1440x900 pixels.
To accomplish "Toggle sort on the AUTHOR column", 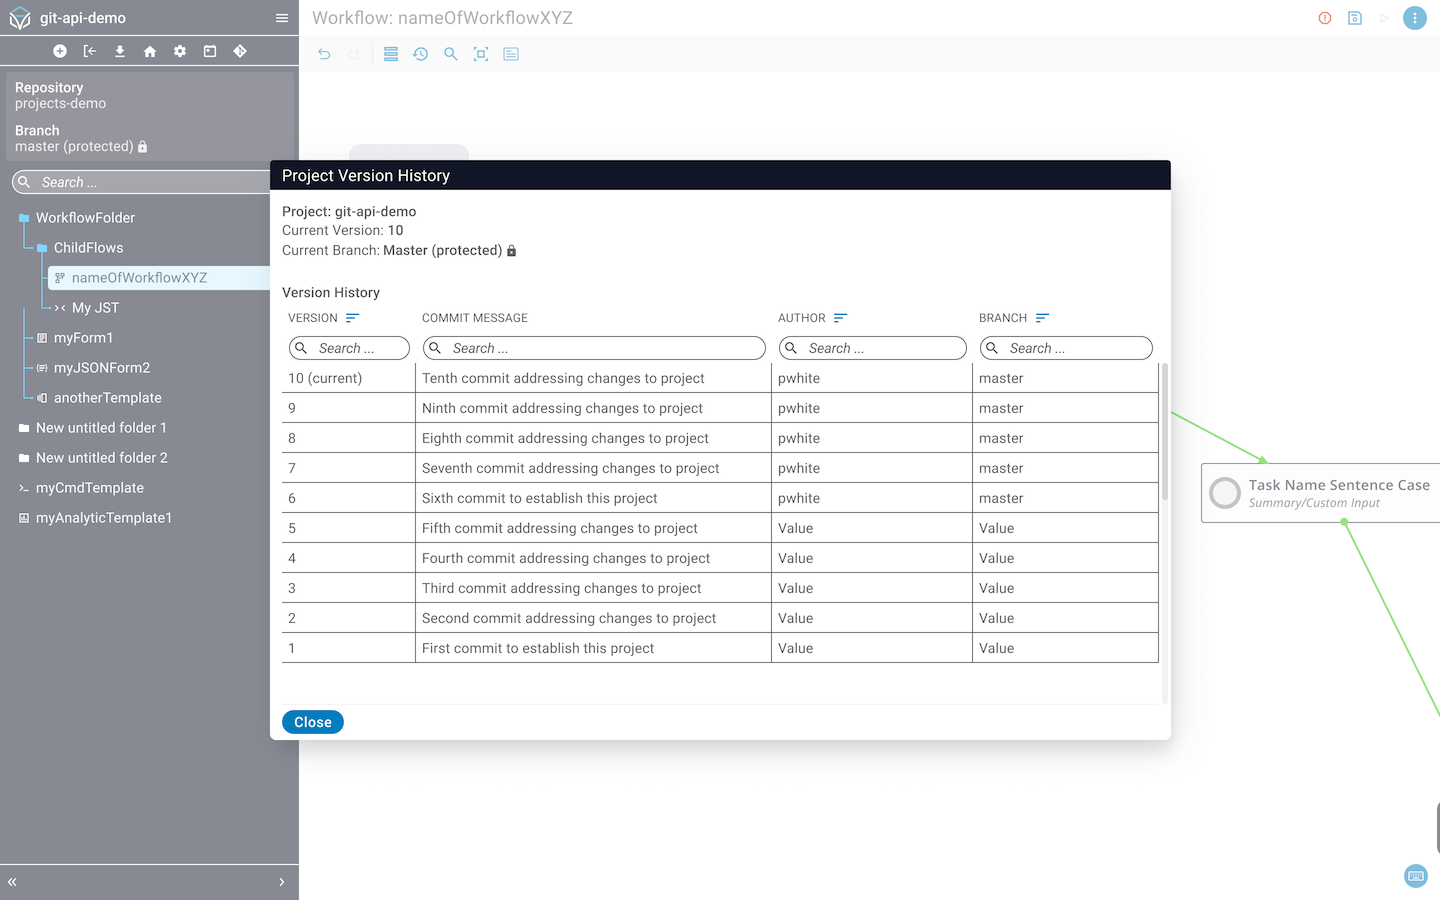I will [x=840, y=318].
